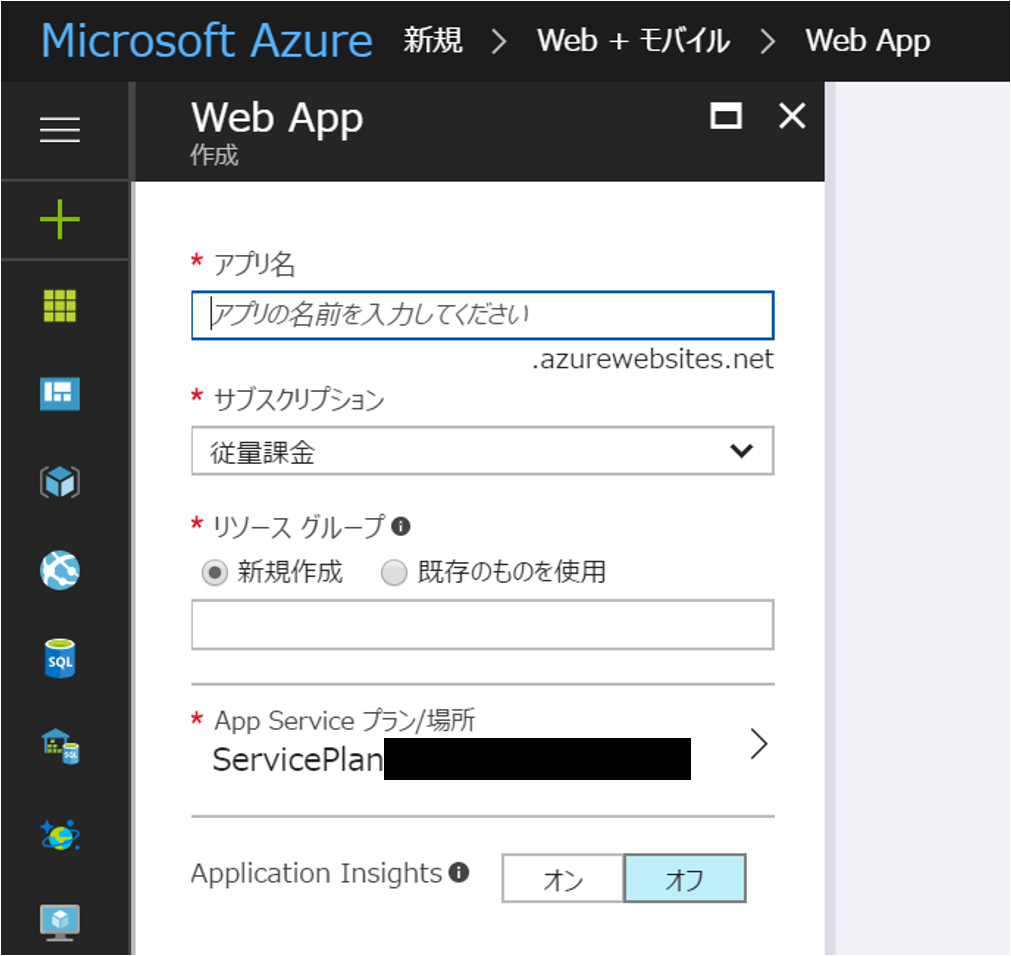Open SQL data warehouse icon
Image resolution: width=1011 pixels, height=956 pixels.
pyautogui.click(x=60, y=746)
